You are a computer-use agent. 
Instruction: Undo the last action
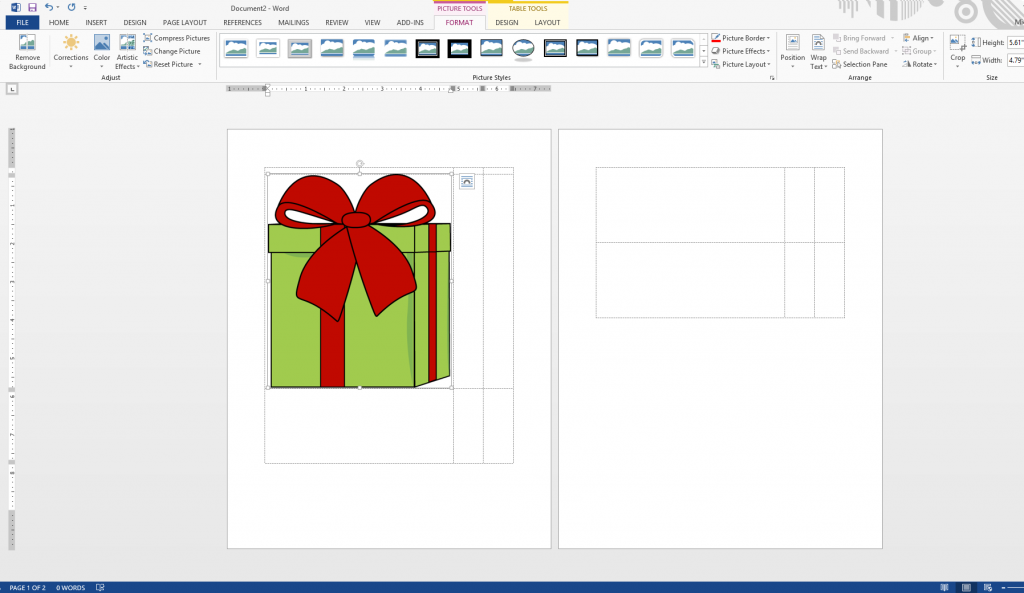coord(48,7)
